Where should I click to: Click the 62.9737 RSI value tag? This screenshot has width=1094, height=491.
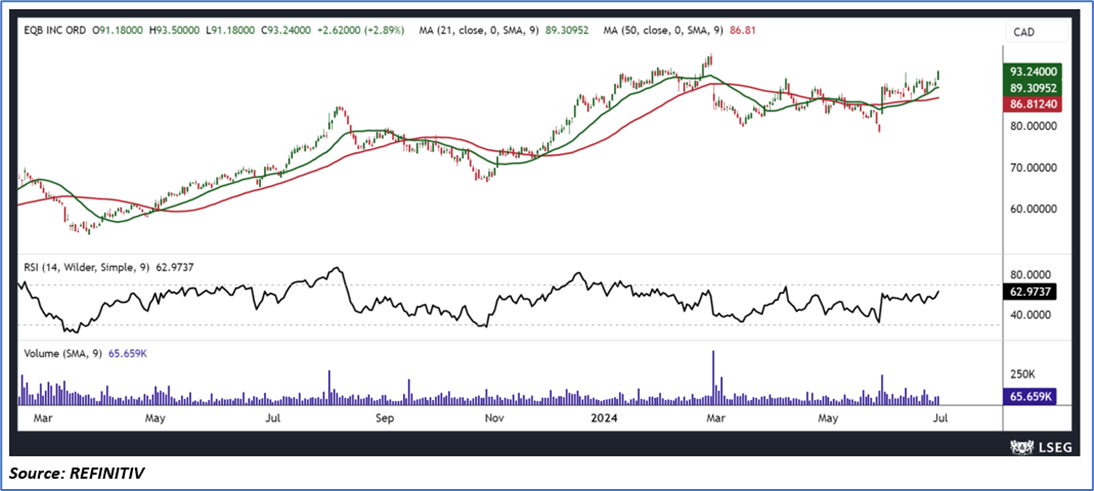(x=1032, y=292)
